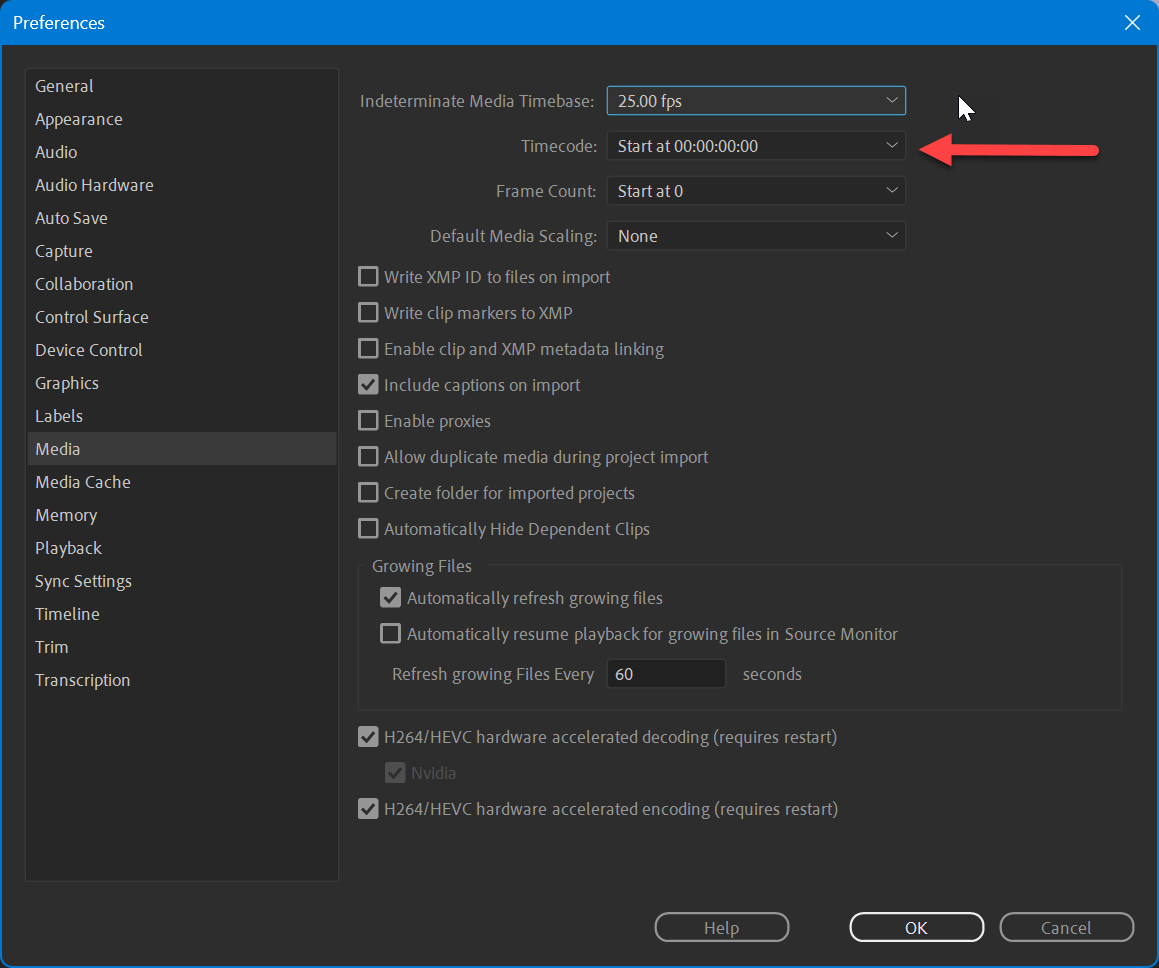Viewport: 1159px width, 968px height.
Task: Edit the refresh growing files seconds field
Action: pyautogui.click(x=665, y=673)
